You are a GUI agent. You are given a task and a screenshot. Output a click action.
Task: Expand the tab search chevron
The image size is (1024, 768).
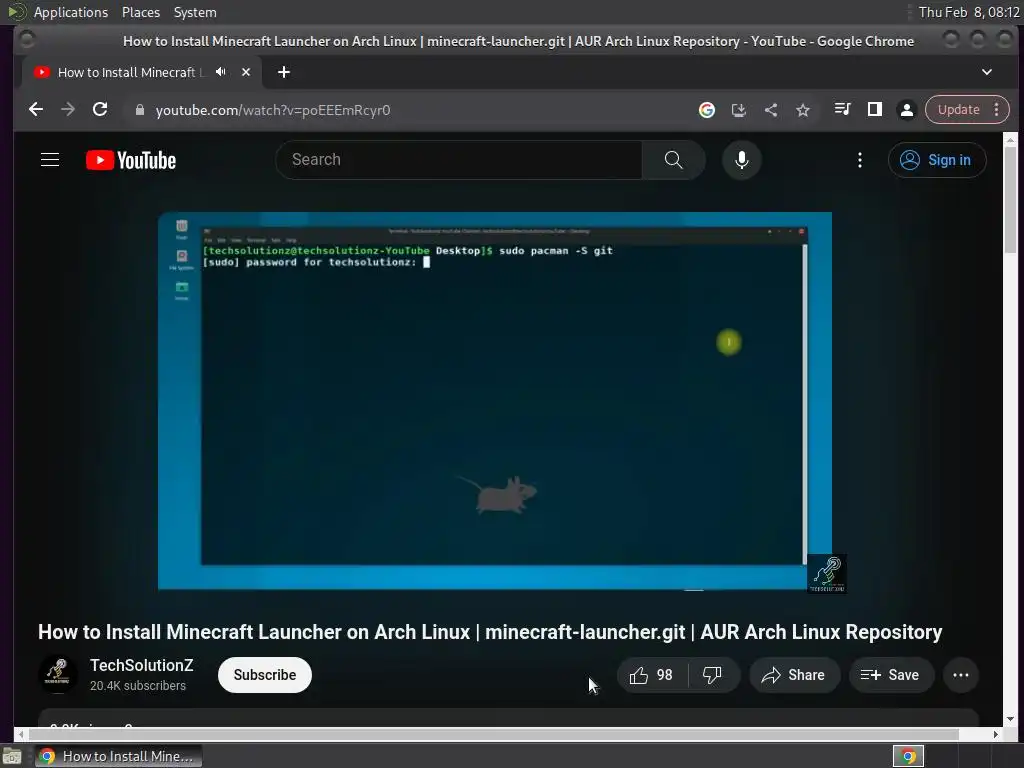coord(987,72)
